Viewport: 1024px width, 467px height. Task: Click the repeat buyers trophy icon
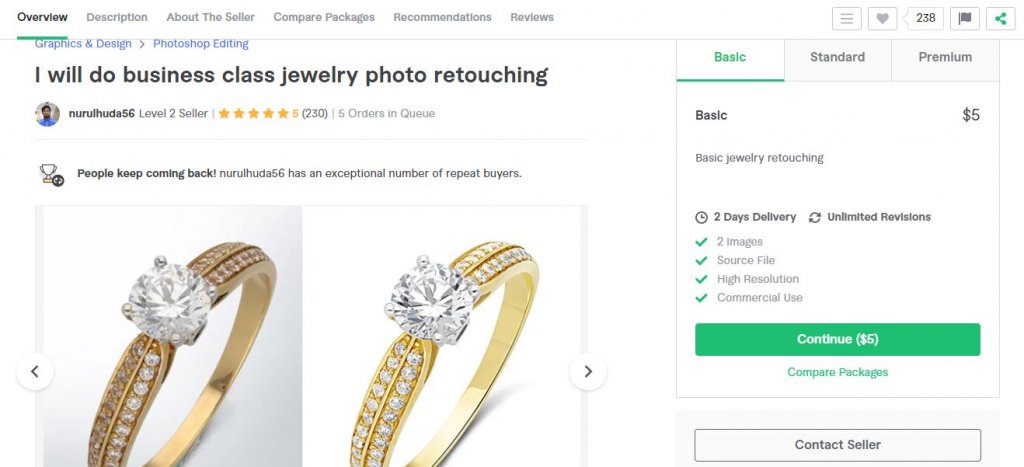(51, 174)
